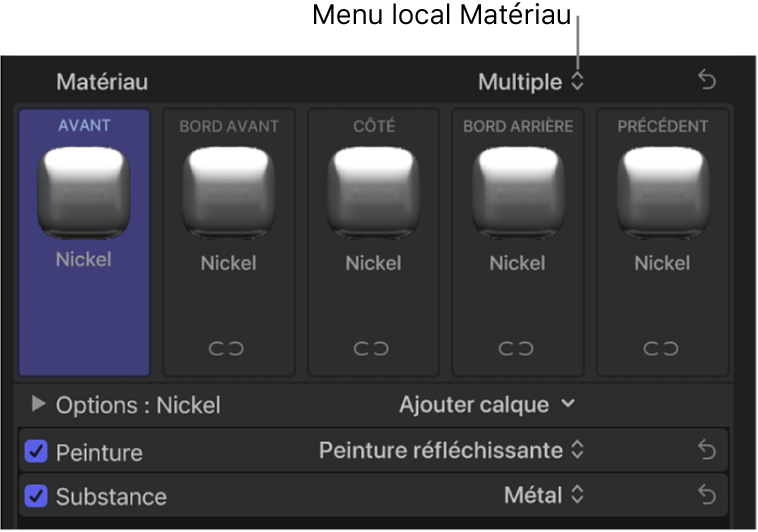Select the Avant nickel material preview
758x532 pixels.
pos(84,193)
